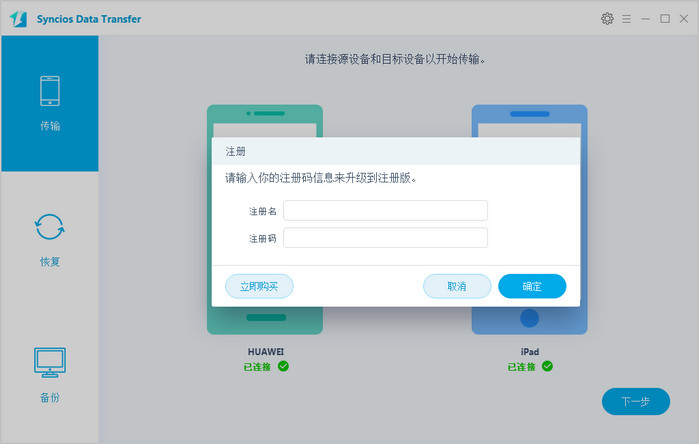Viewport: 699px width, 444px height.
Task: Click the 下一步 next button
Action: click(x=636, y=401)
